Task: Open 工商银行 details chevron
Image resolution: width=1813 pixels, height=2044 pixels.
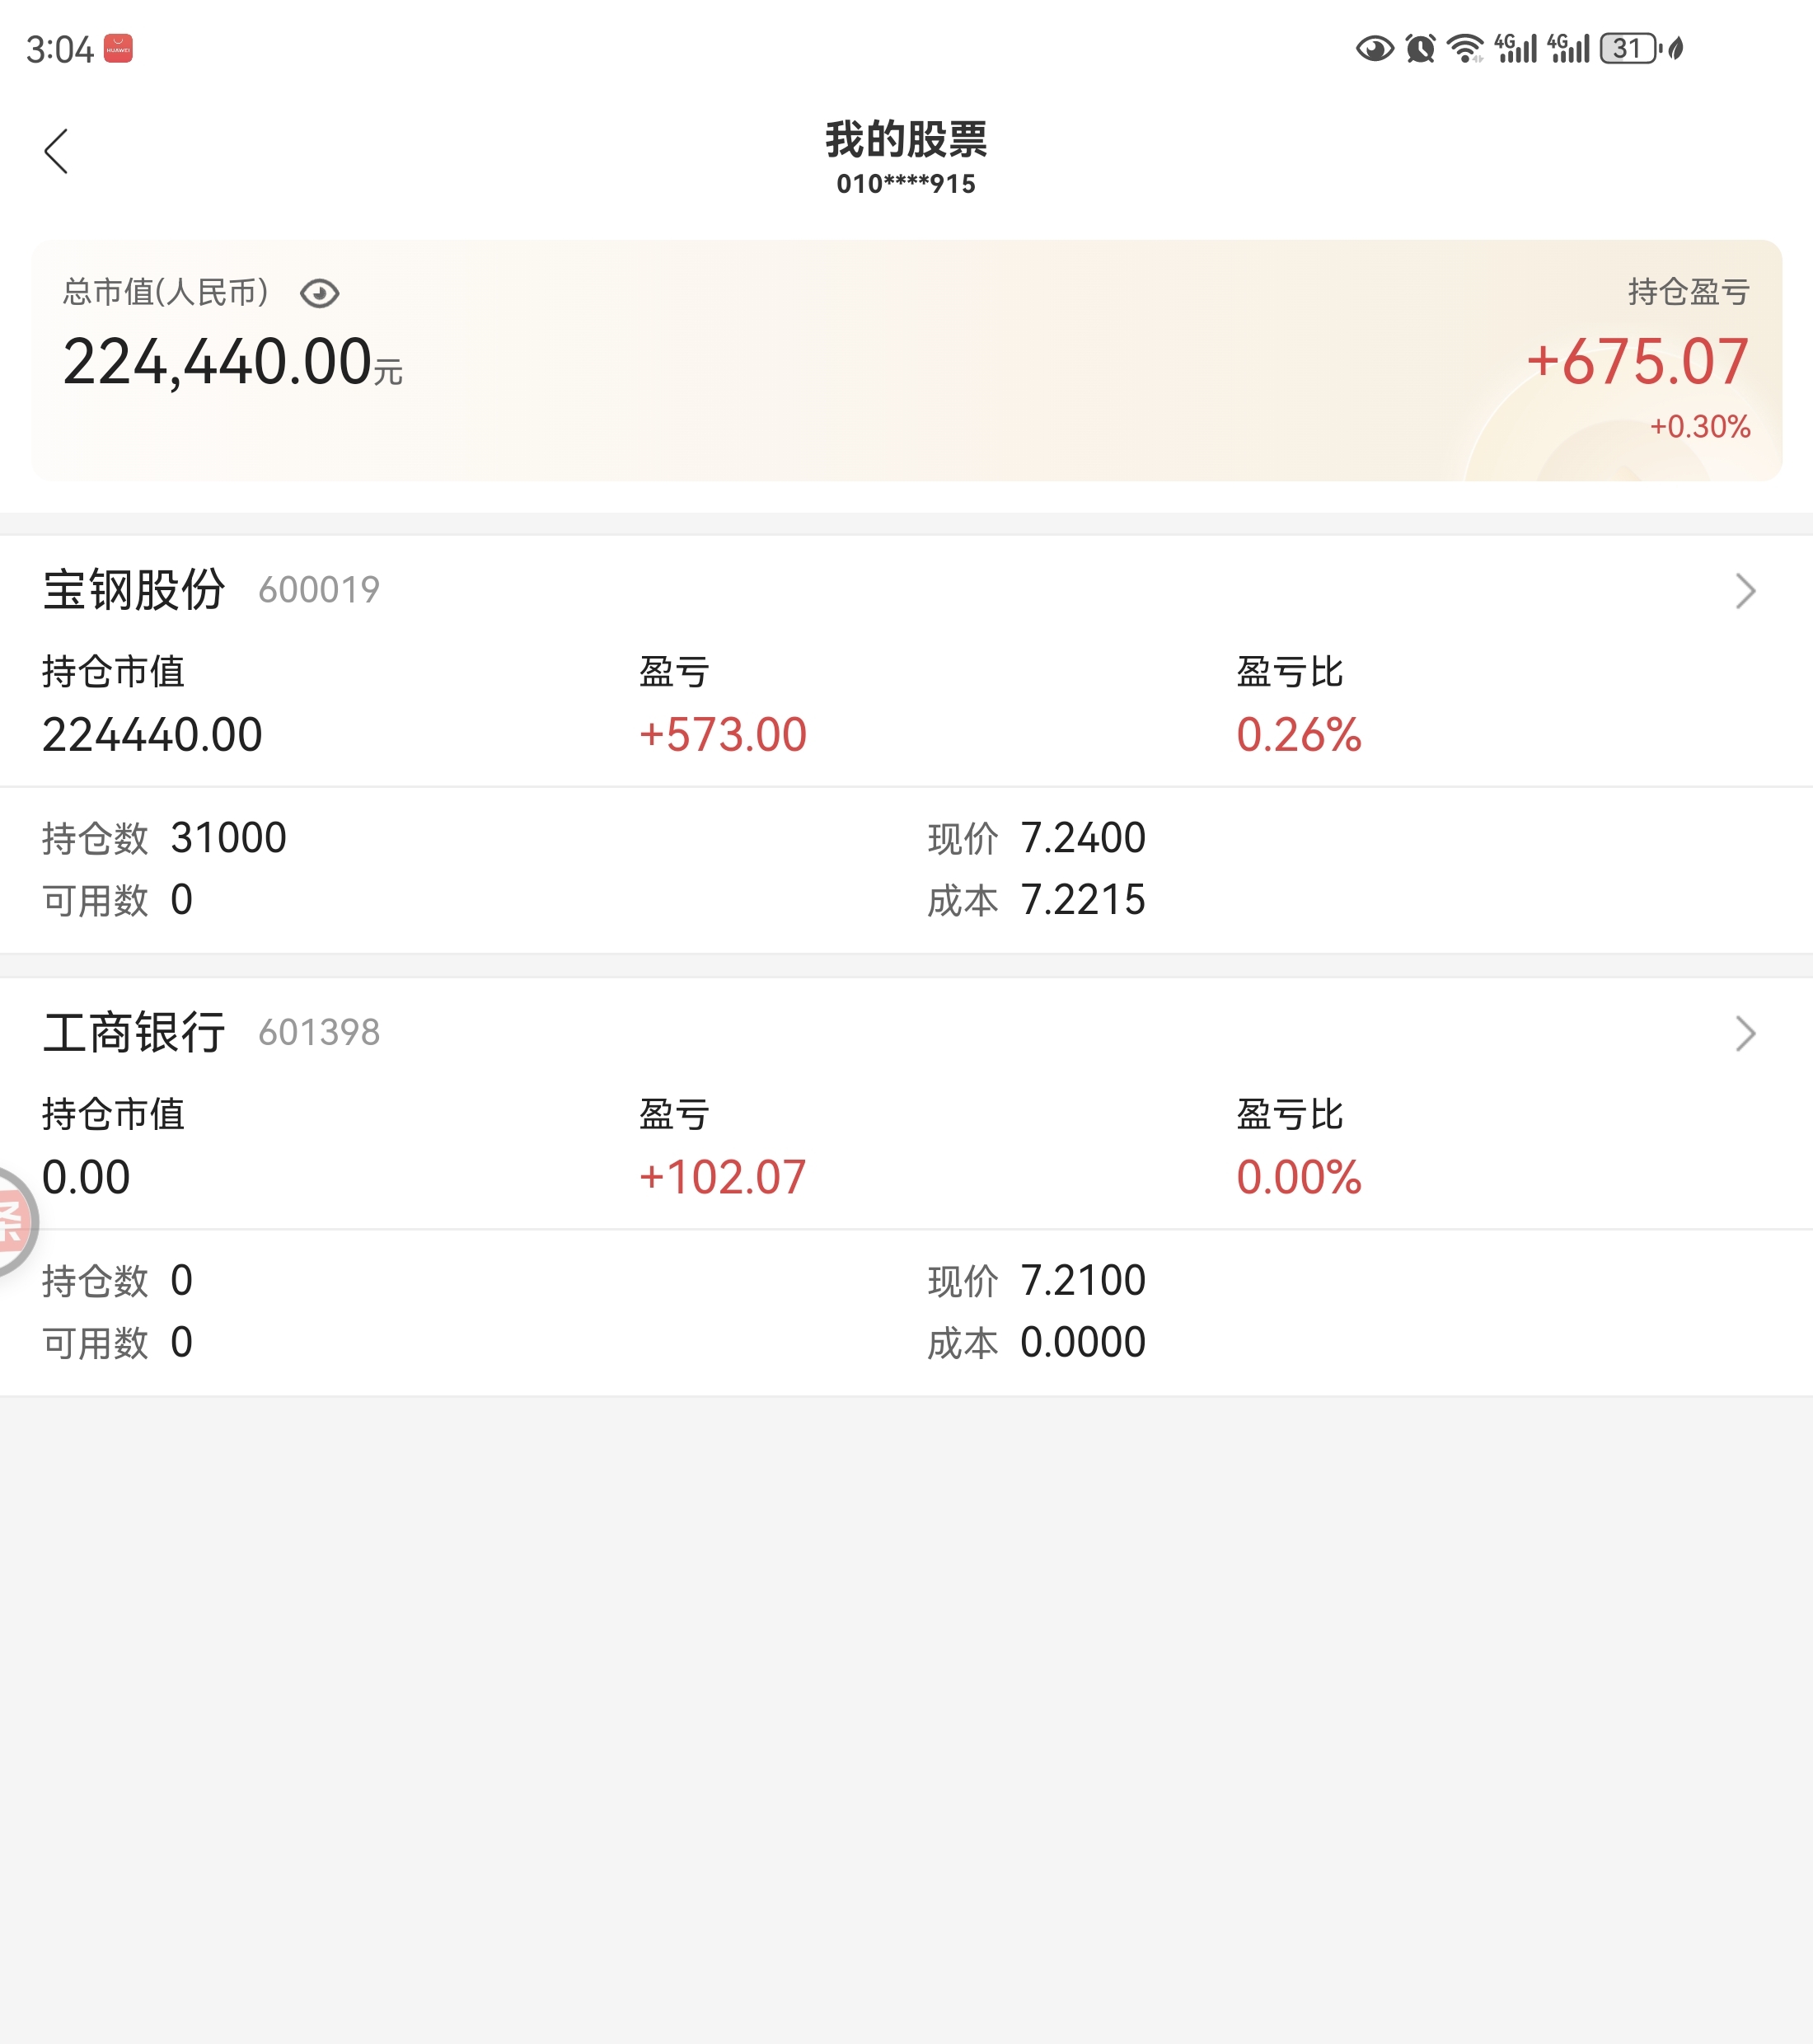Action: tap(1745, 1033)
